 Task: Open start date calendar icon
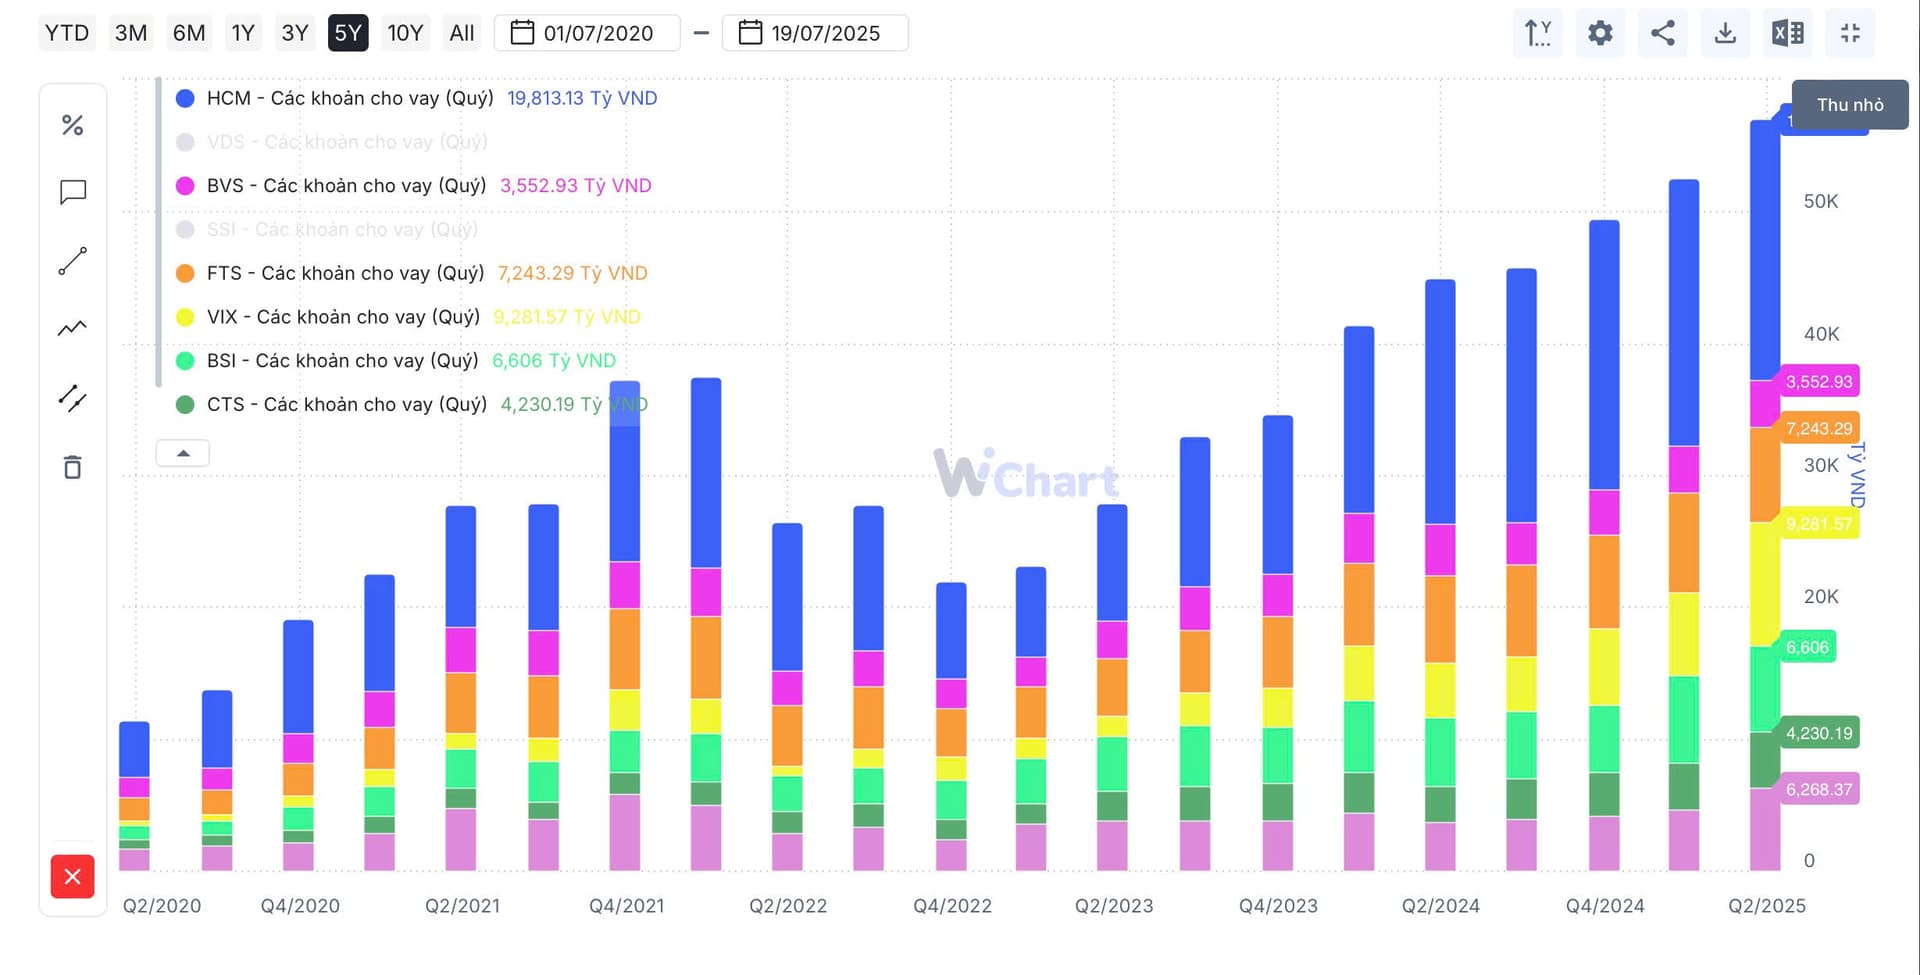click(x=522, y=33)
